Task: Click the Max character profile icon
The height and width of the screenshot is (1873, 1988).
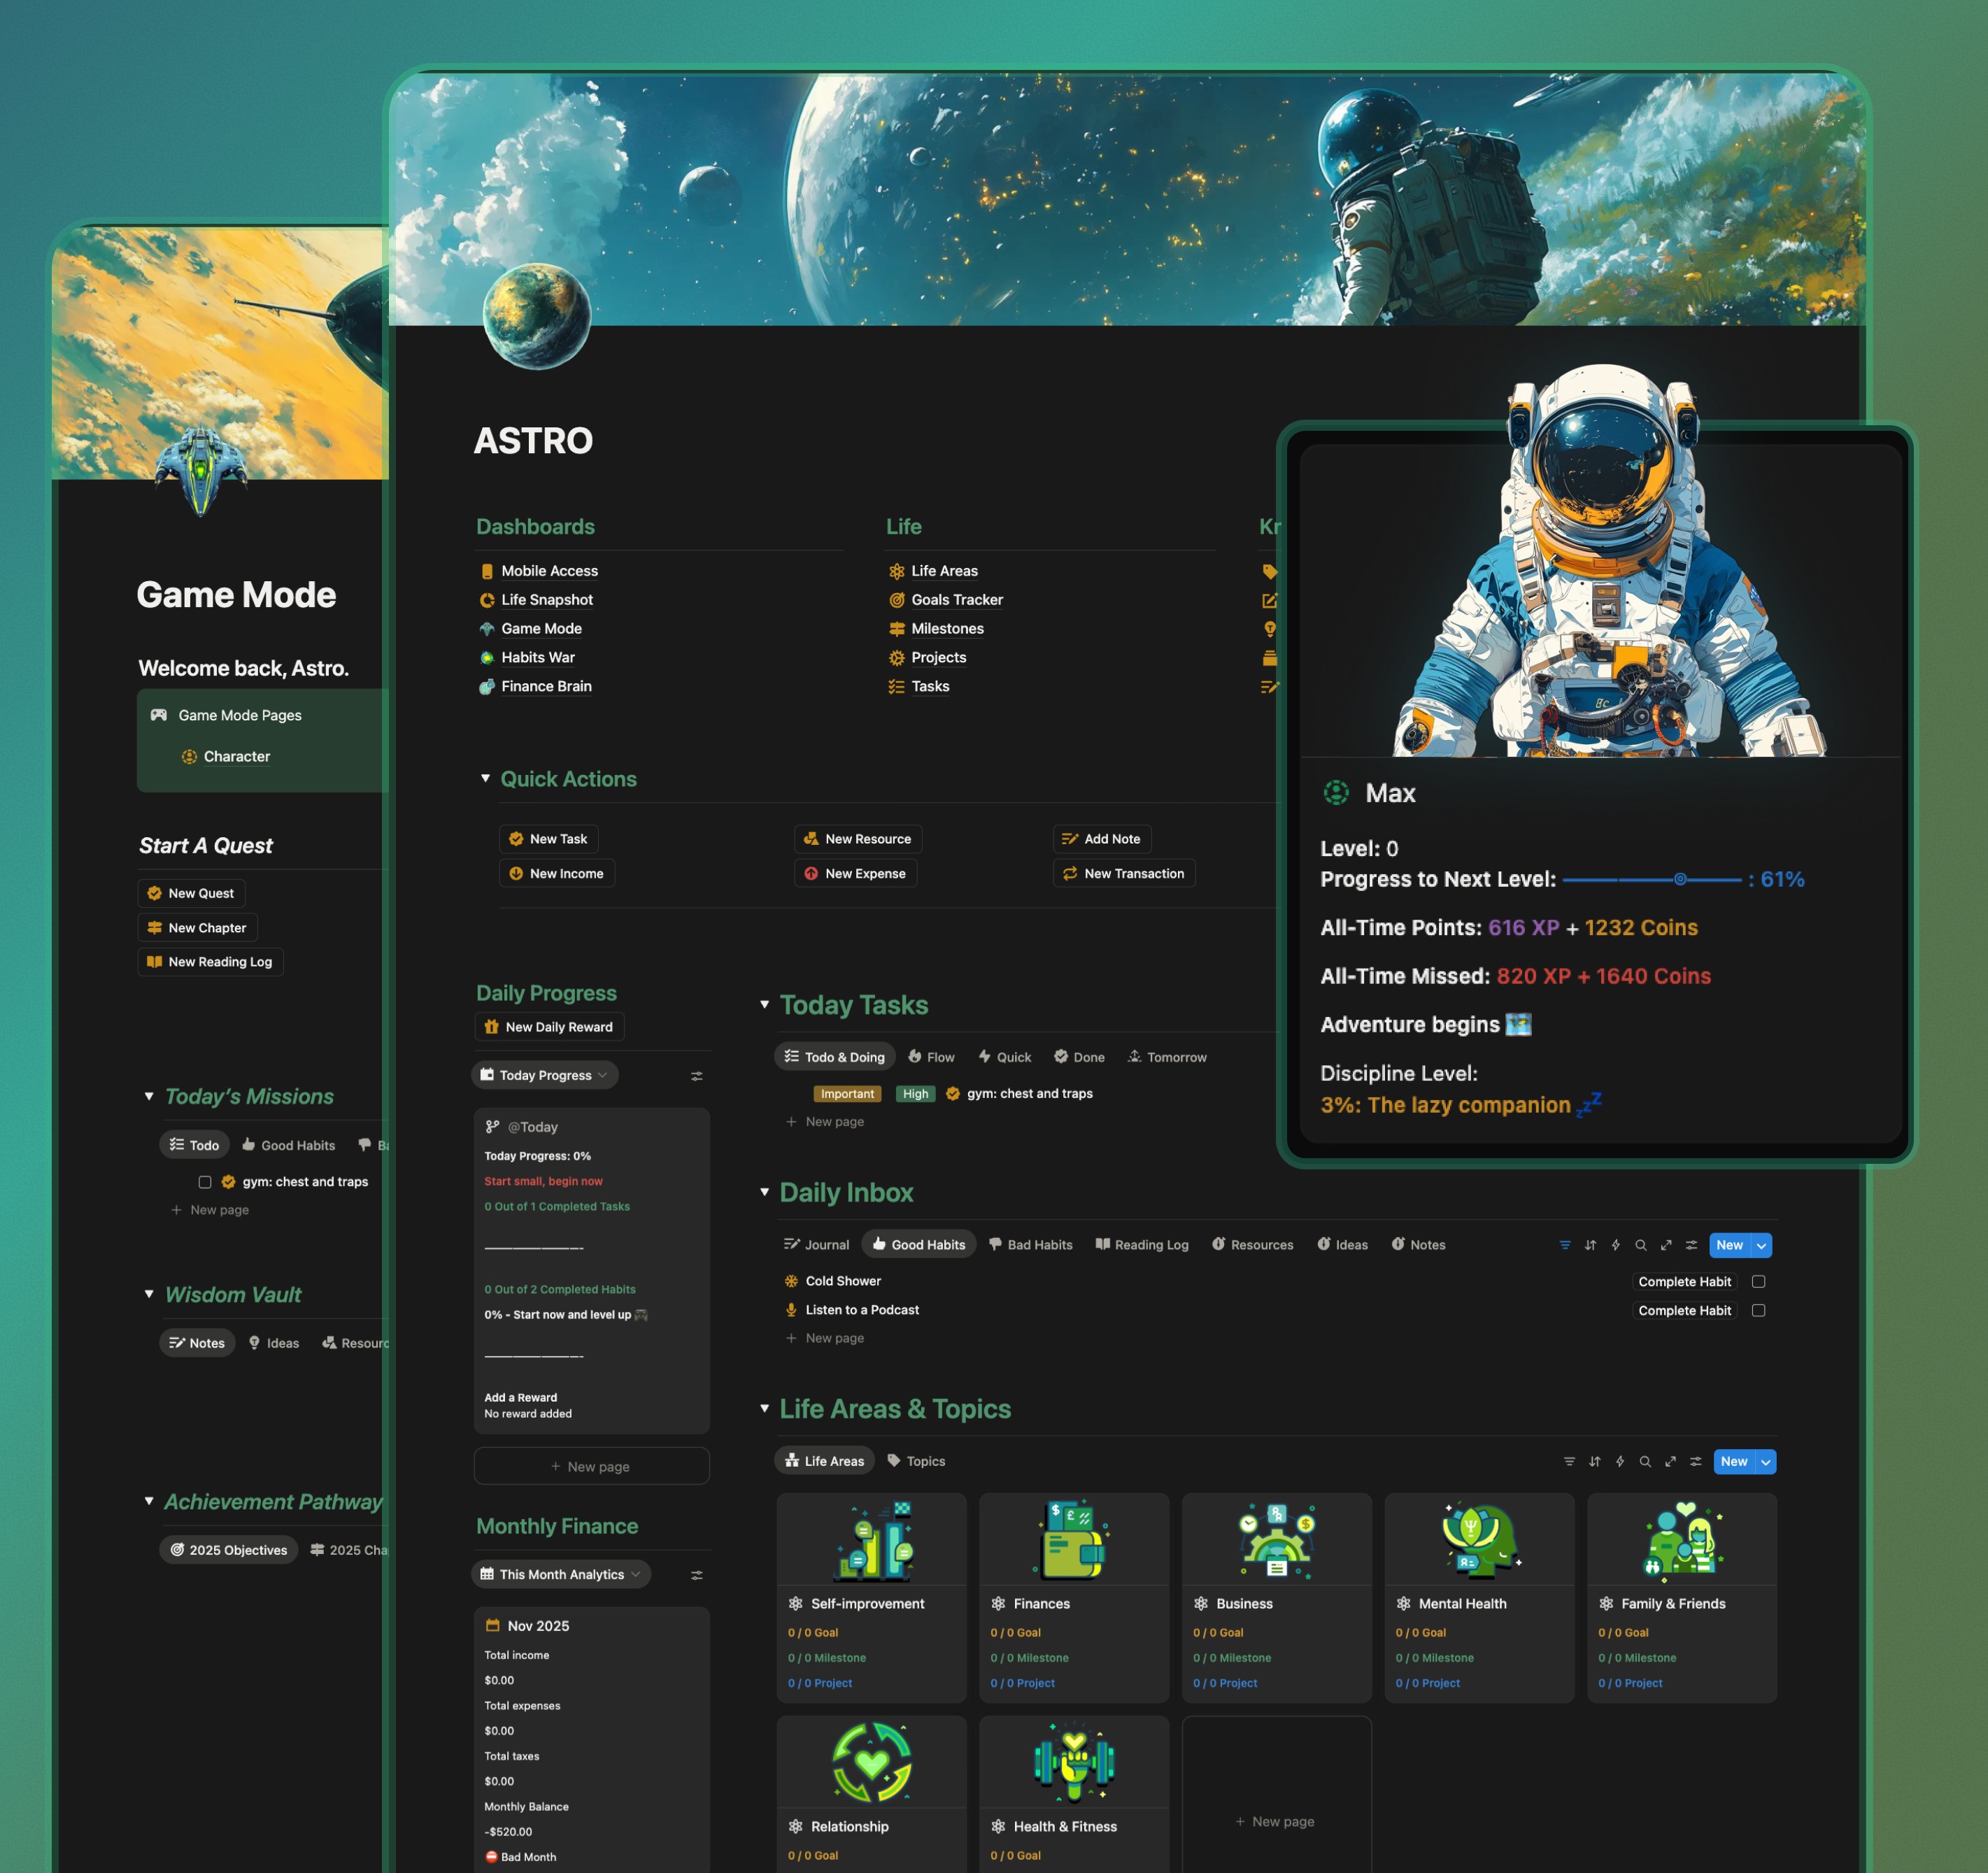Action: 1336,793
